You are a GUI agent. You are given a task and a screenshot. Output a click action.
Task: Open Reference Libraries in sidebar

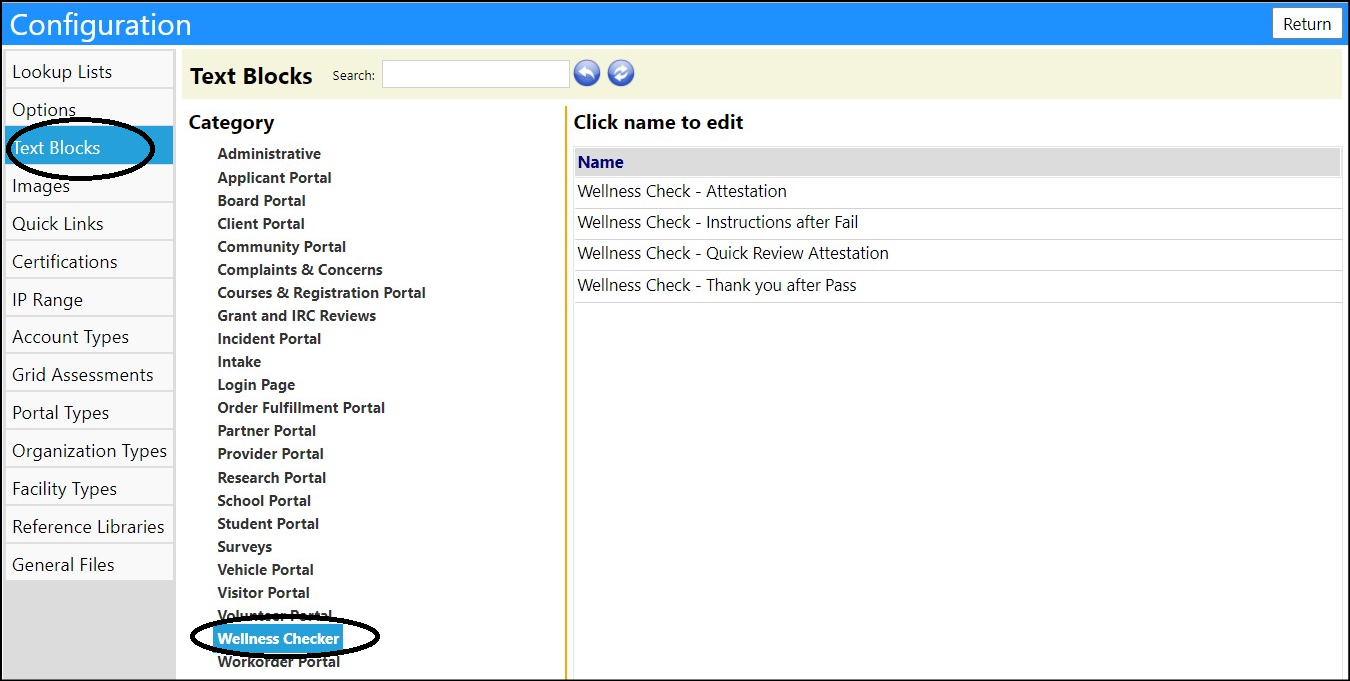(89, 527)
